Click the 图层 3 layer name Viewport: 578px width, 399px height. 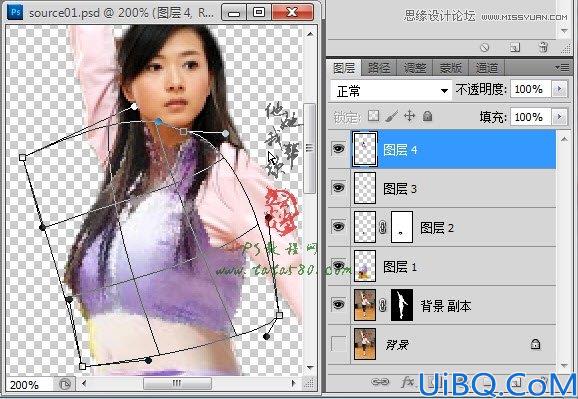[400, 189]
